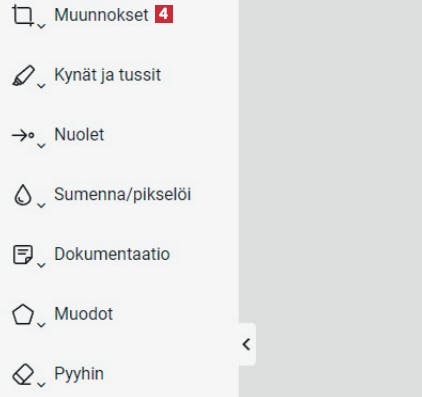
Task: Expand the Pyyhin chevron
Action: [x=41, y=385]
